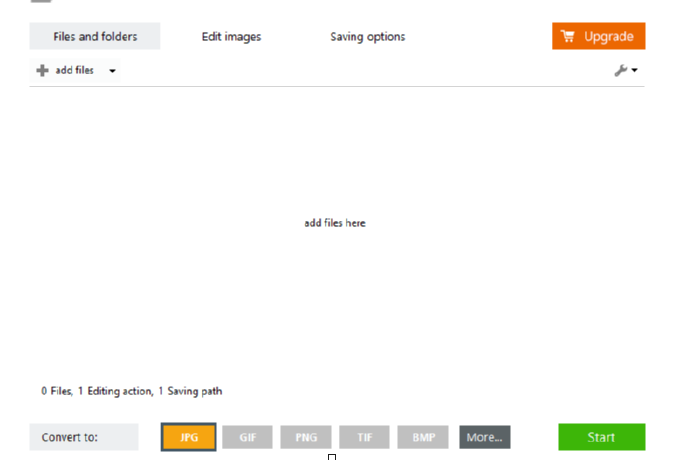Image resolution: width=685 pixels, height=461 pixels.
Task: Select BMP output format
Action: pos(423,437)
